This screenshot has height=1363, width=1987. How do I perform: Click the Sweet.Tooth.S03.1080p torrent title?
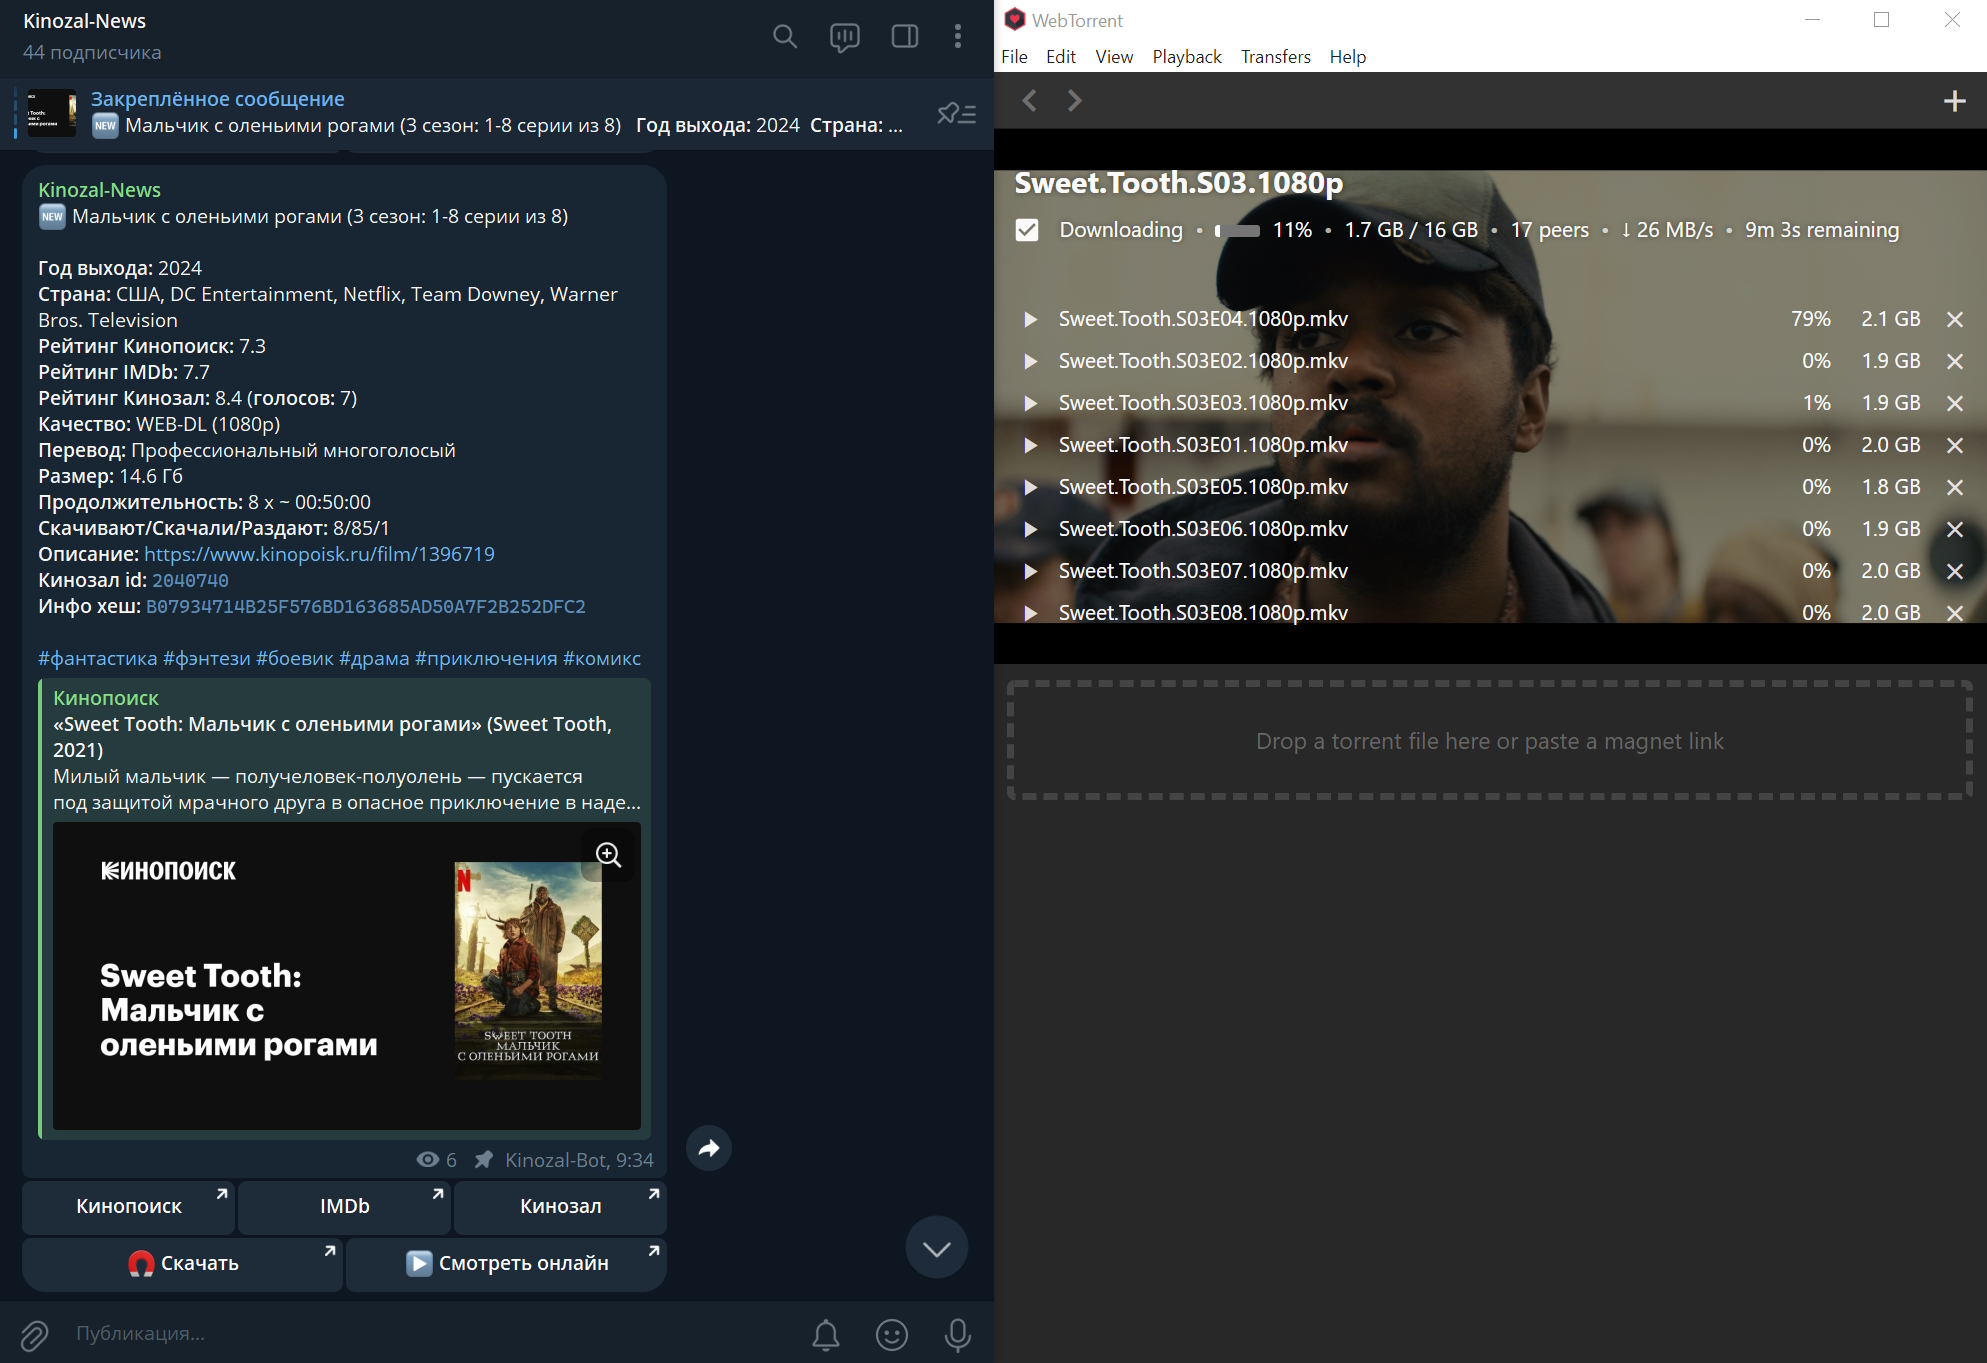point(1179,183)
